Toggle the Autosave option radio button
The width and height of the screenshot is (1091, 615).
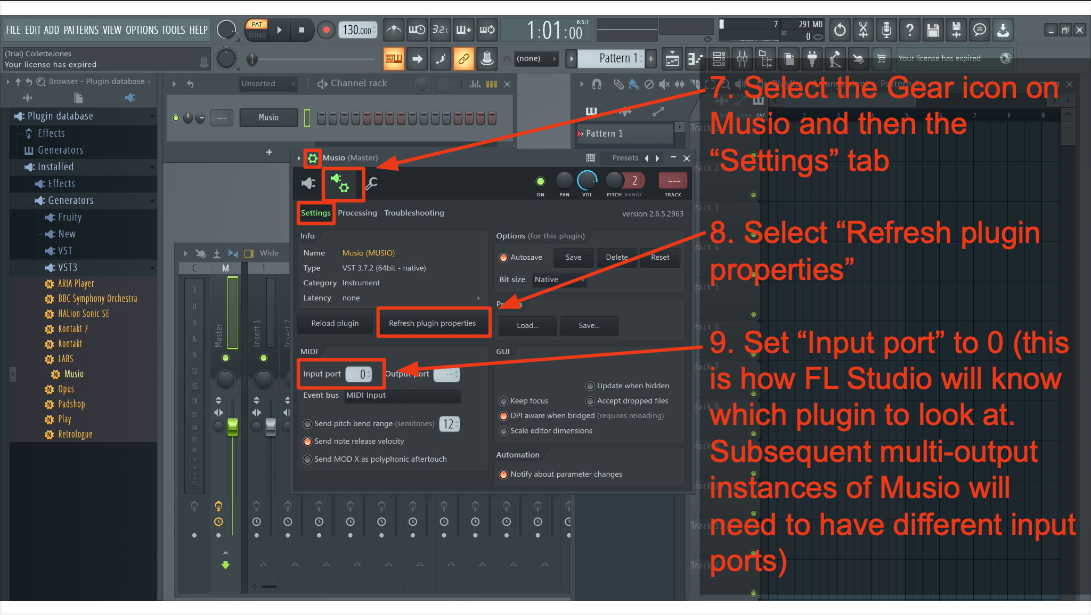tap(503, 257)
